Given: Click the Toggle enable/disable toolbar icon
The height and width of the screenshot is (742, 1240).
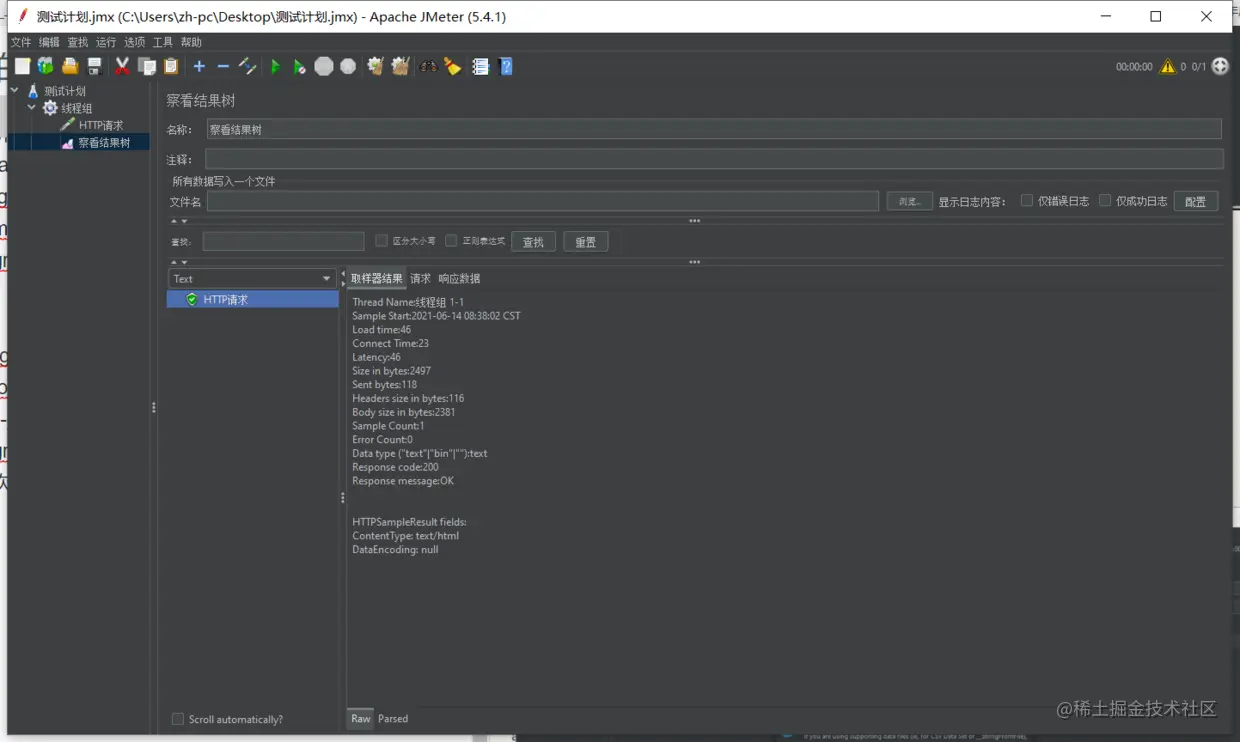Looking at the screenshot, I should click(x=248, y=66).
